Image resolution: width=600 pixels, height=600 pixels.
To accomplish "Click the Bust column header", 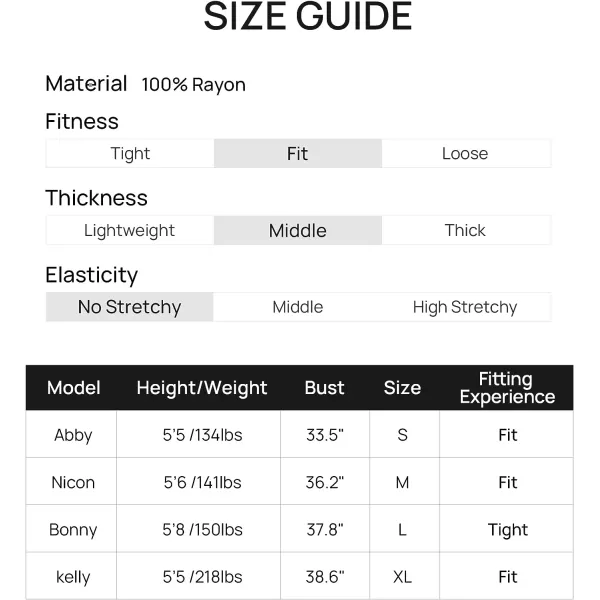I will click(x=324, y=388).
